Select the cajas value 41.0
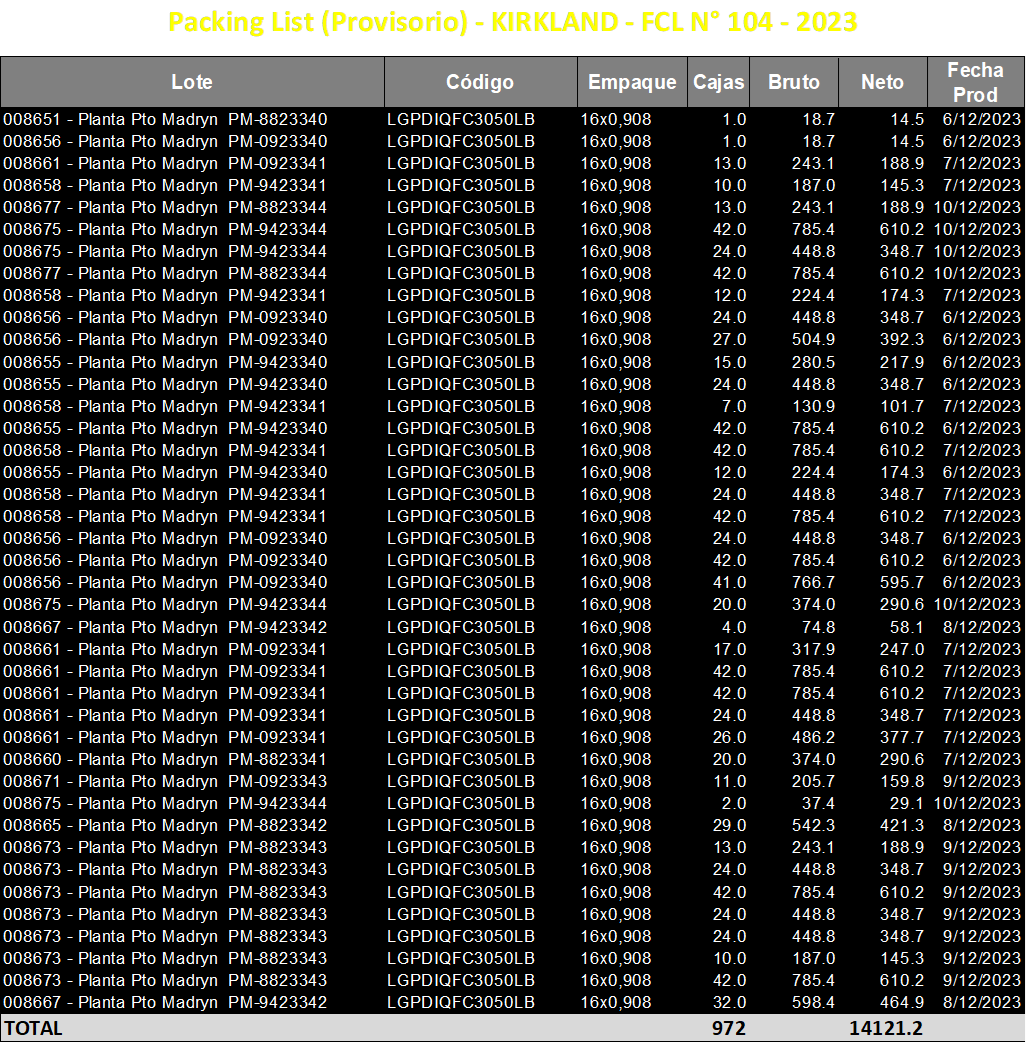Viewport: 1026px width, 1043px height. pos(729,583)
